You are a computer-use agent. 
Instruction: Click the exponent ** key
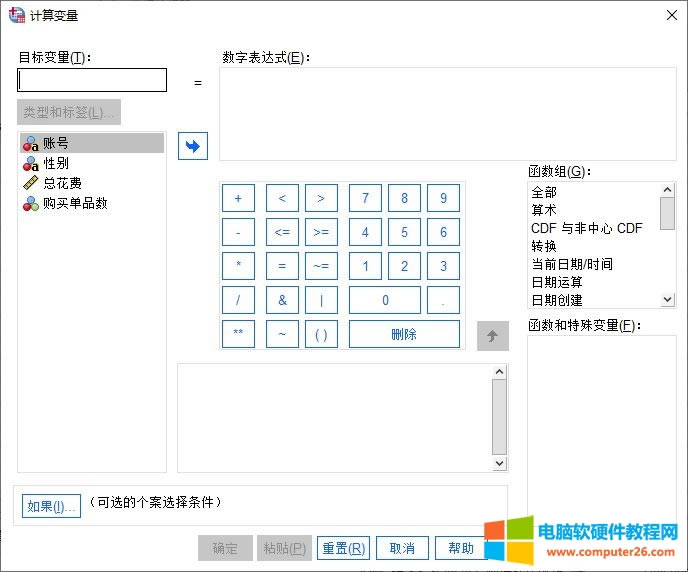click(238, 334)
